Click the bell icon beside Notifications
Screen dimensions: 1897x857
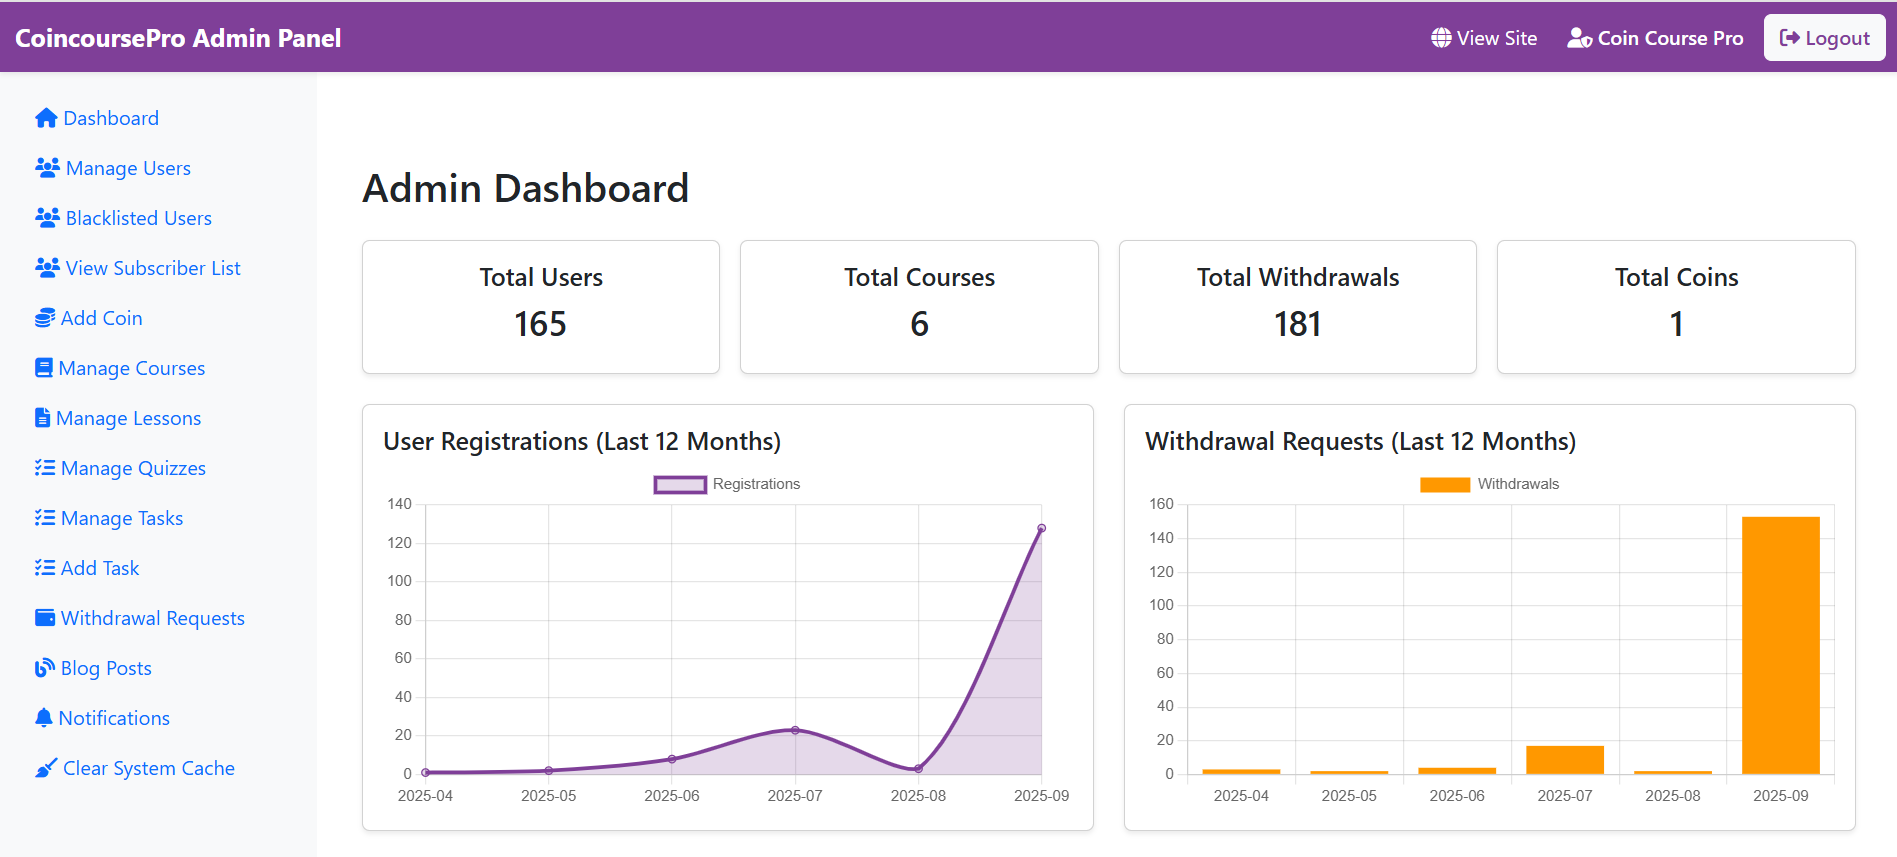pyautogui.click(x=44, y=718)
